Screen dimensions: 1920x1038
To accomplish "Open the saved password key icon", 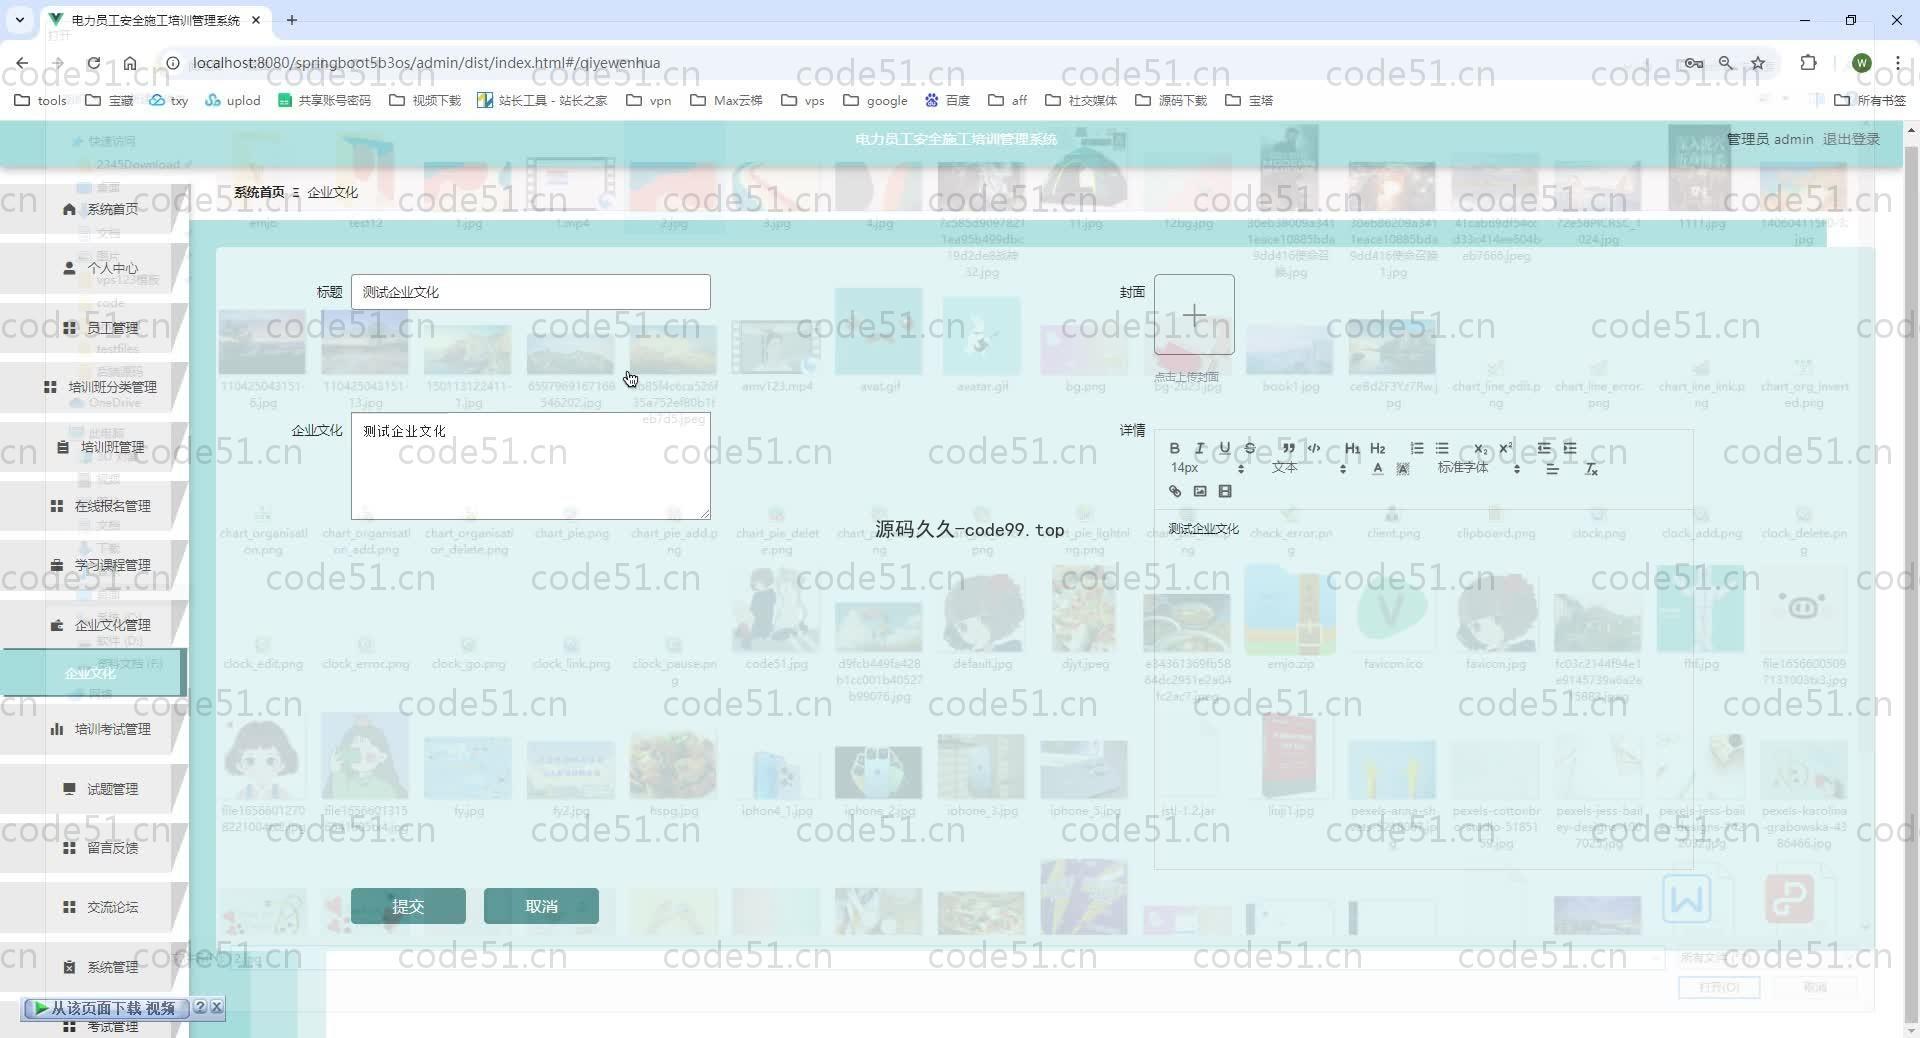I will [x=1693, y=62].
